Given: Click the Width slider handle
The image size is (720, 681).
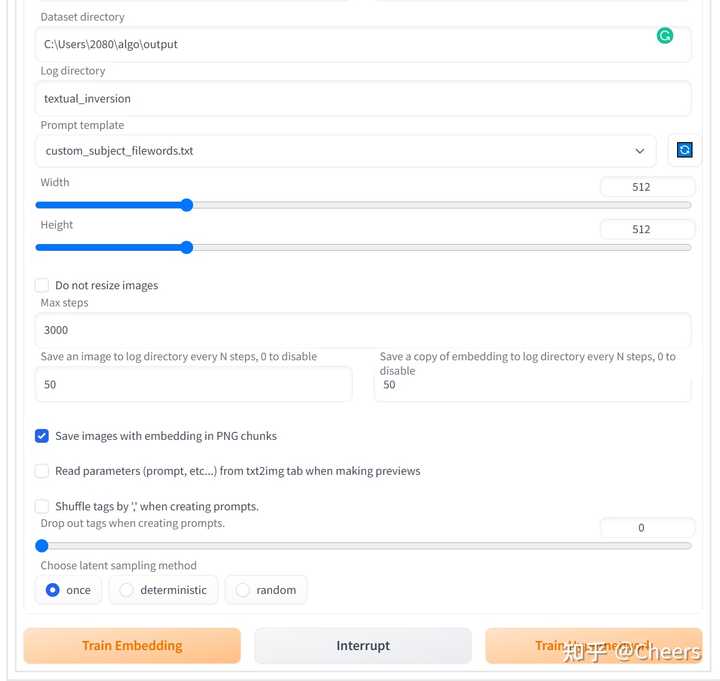Looking at the screenshot, I should pyautogui.click(x=186, y=205).
